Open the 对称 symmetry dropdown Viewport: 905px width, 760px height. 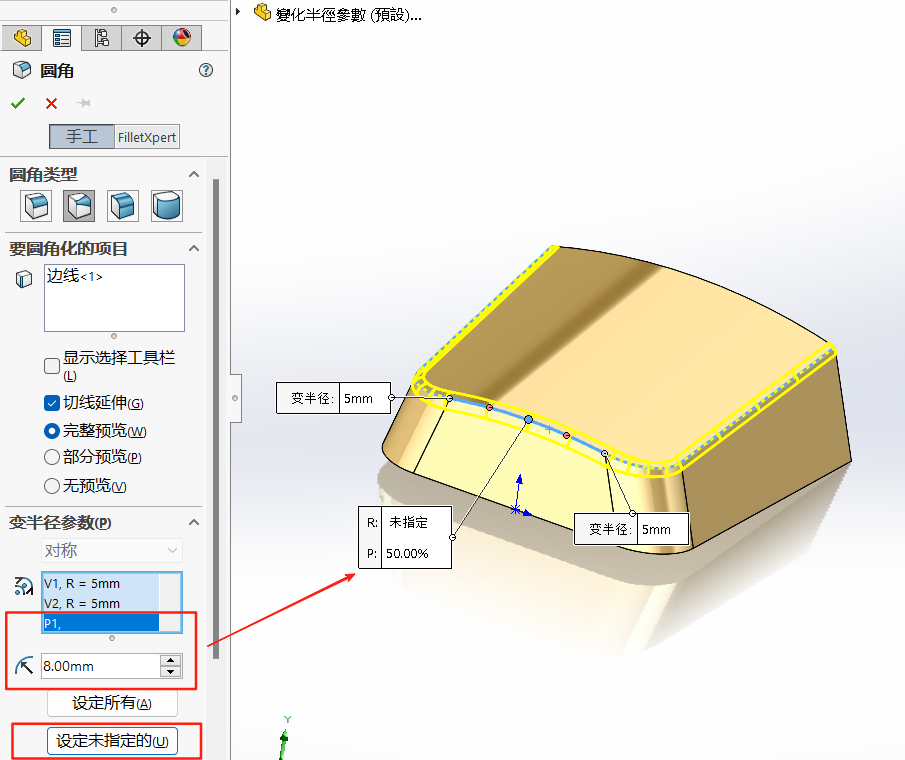pyautogui.click(x=112, y=551)
